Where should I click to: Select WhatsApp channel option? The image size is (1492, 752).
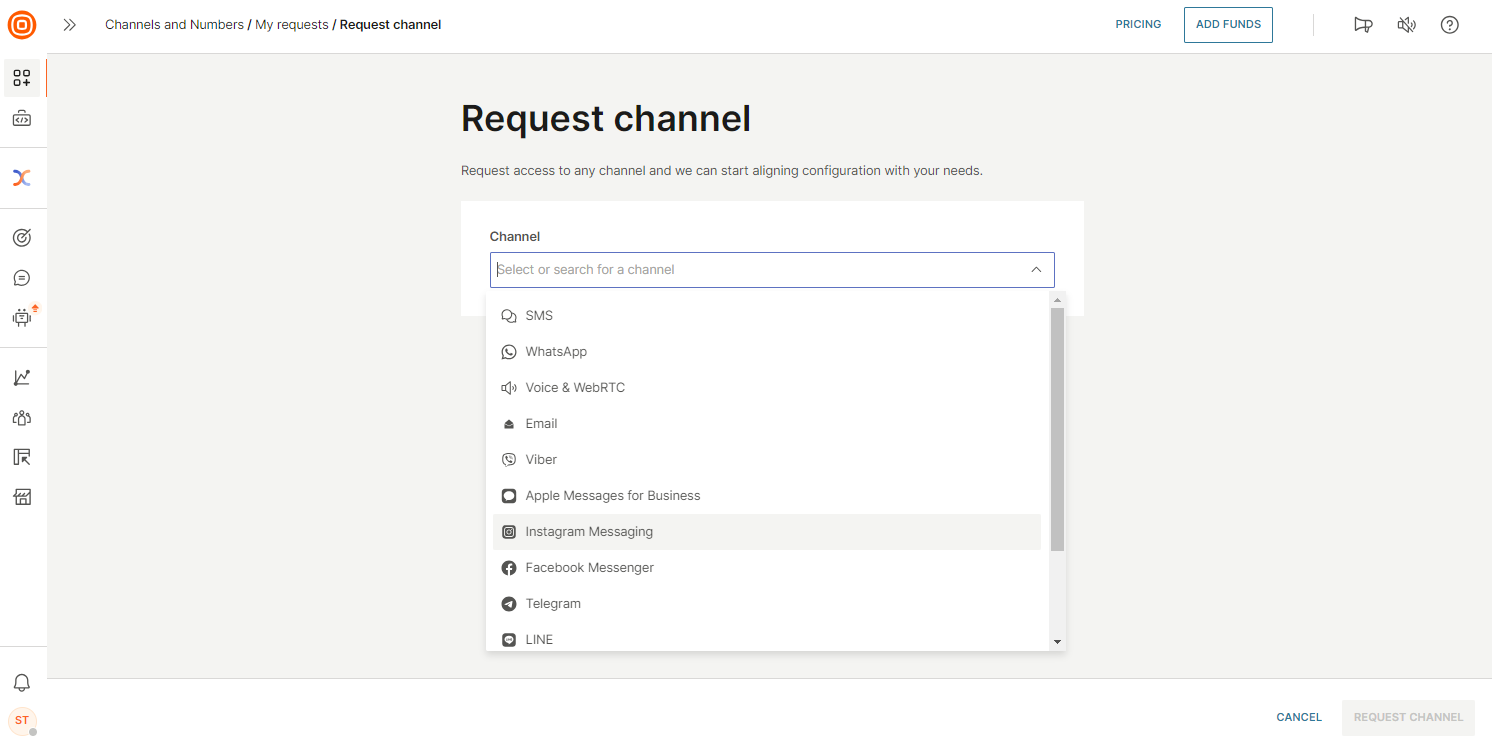pyautogui.click(x=767, y=352)
